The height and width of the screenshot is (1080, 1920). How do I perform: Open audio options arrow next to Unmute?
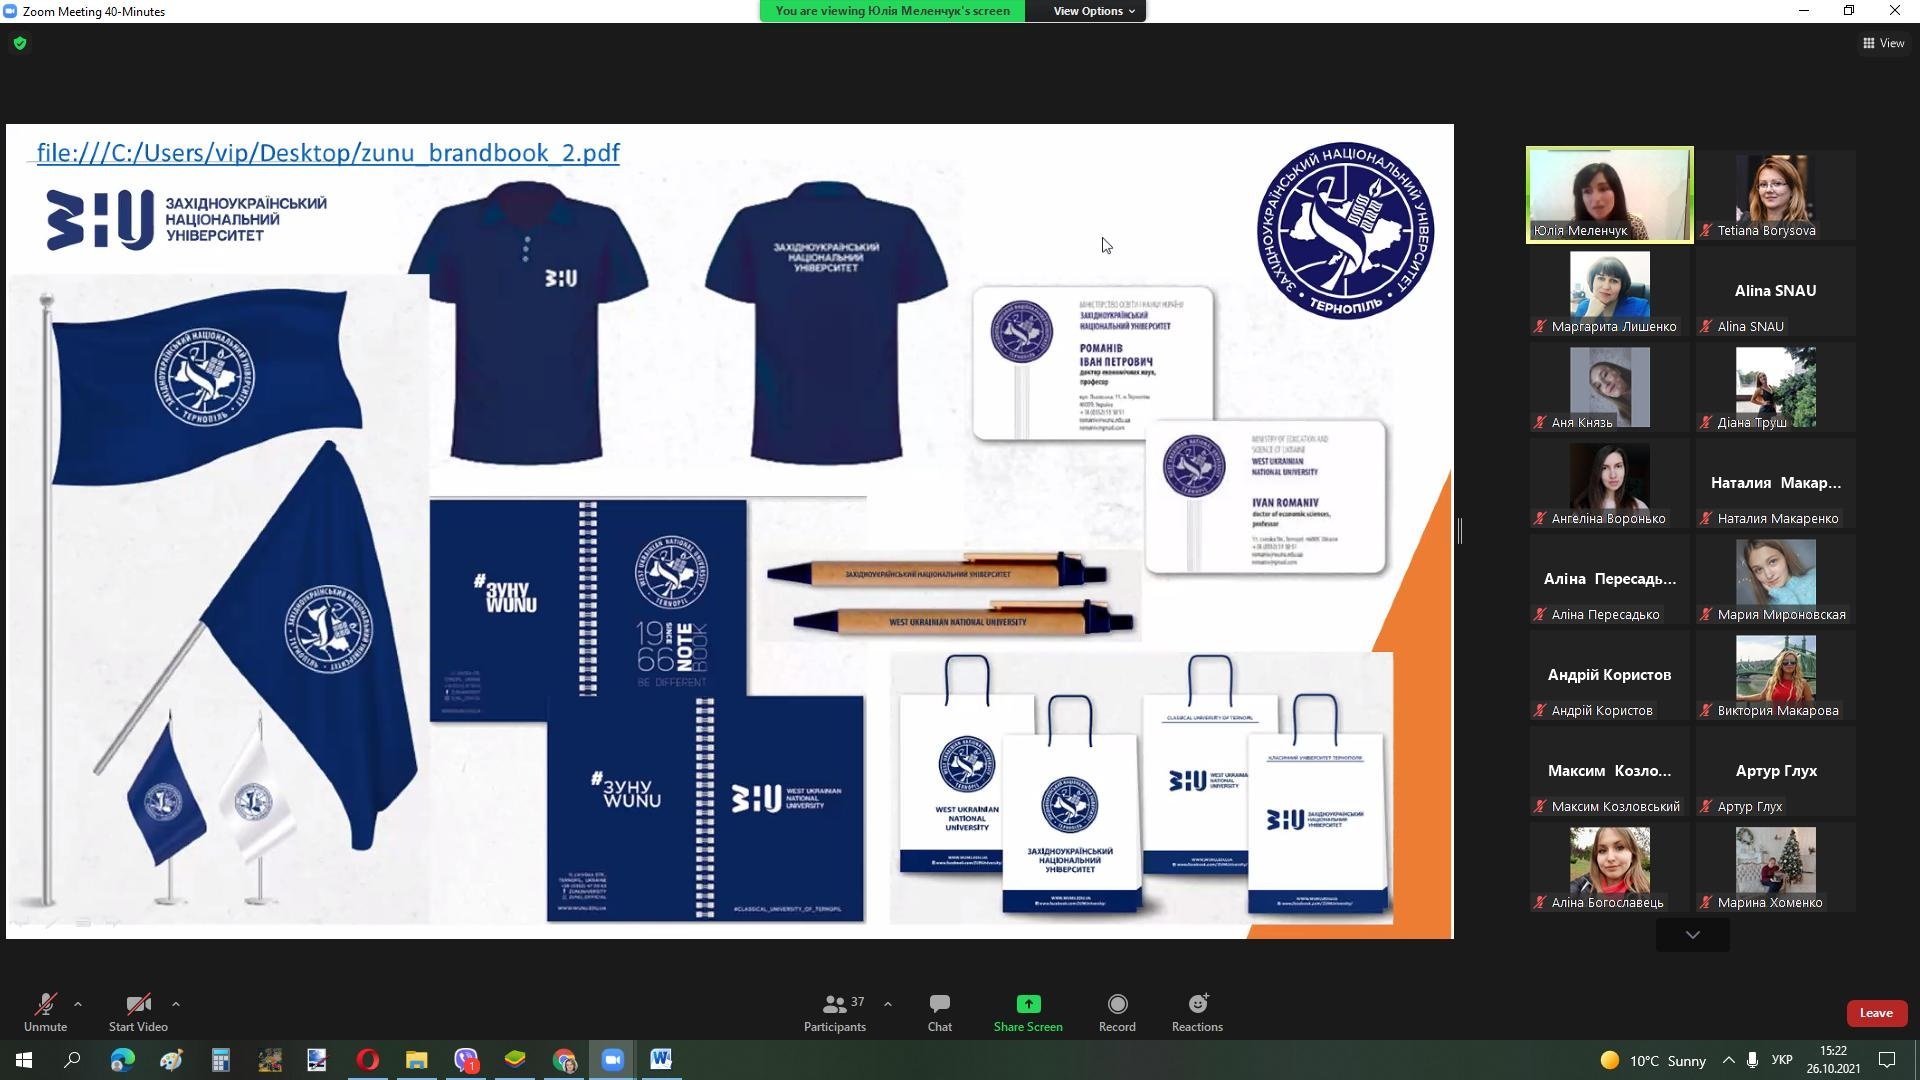tap(78, 1004)
